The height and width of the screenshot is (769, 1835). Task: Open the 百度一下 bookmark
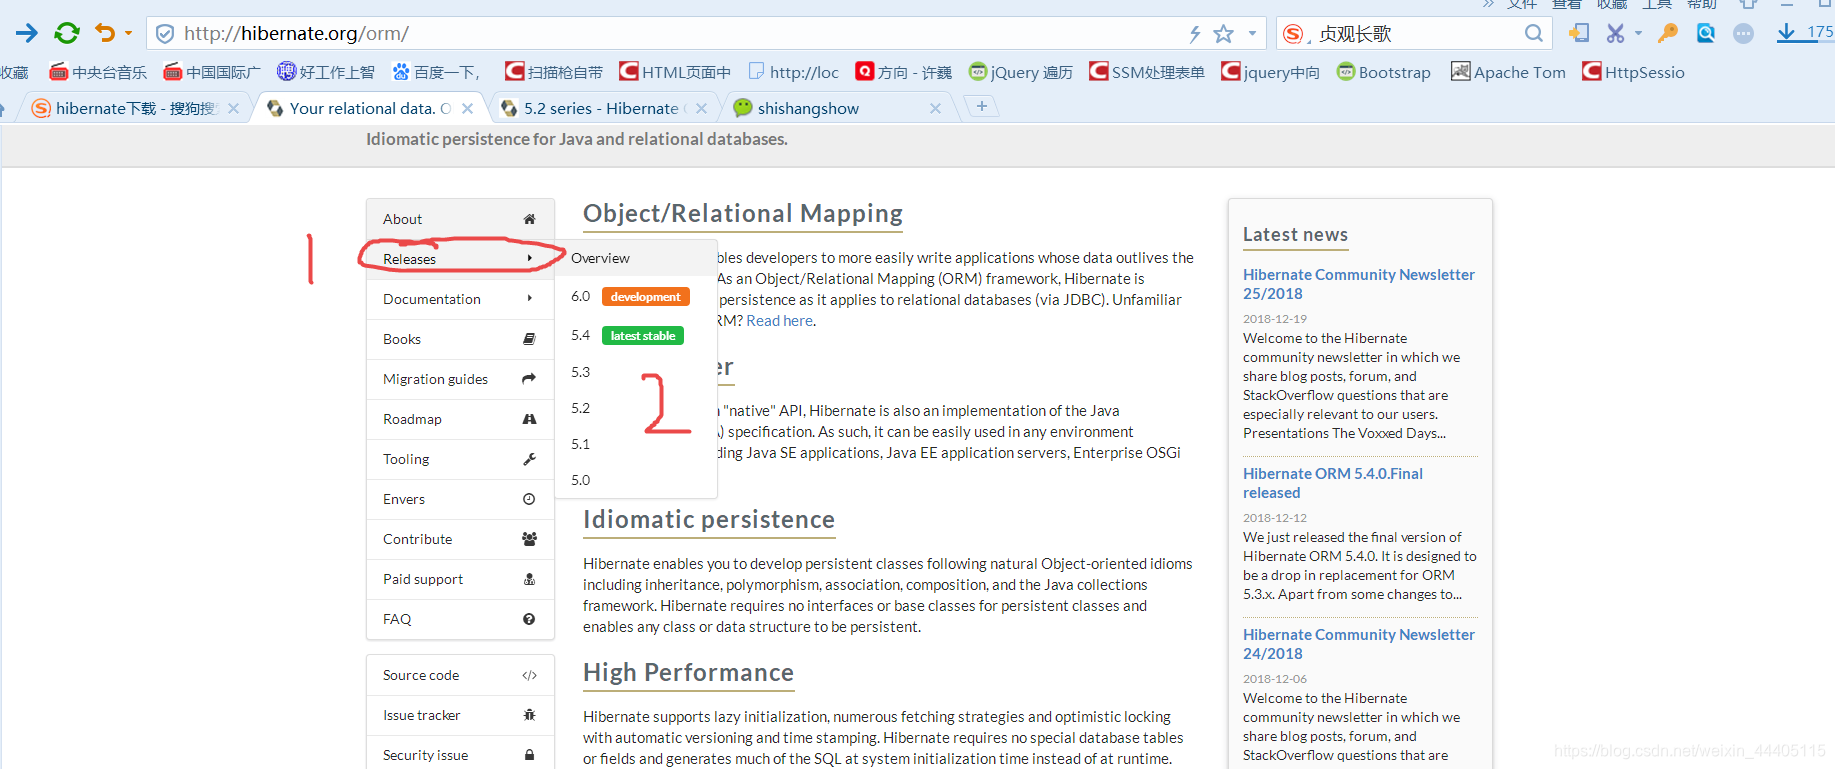pyautogui.click(x=436, y=72)
